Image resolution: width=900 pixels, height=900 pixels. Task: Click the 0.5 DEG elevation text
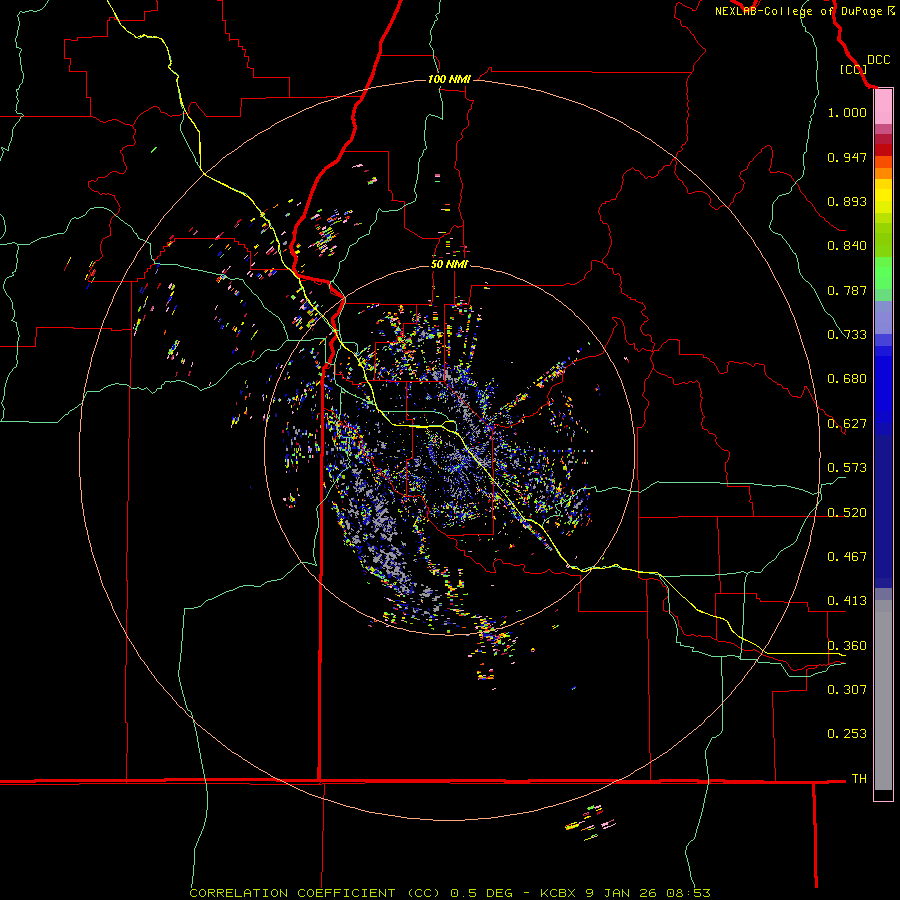point(480,893)
